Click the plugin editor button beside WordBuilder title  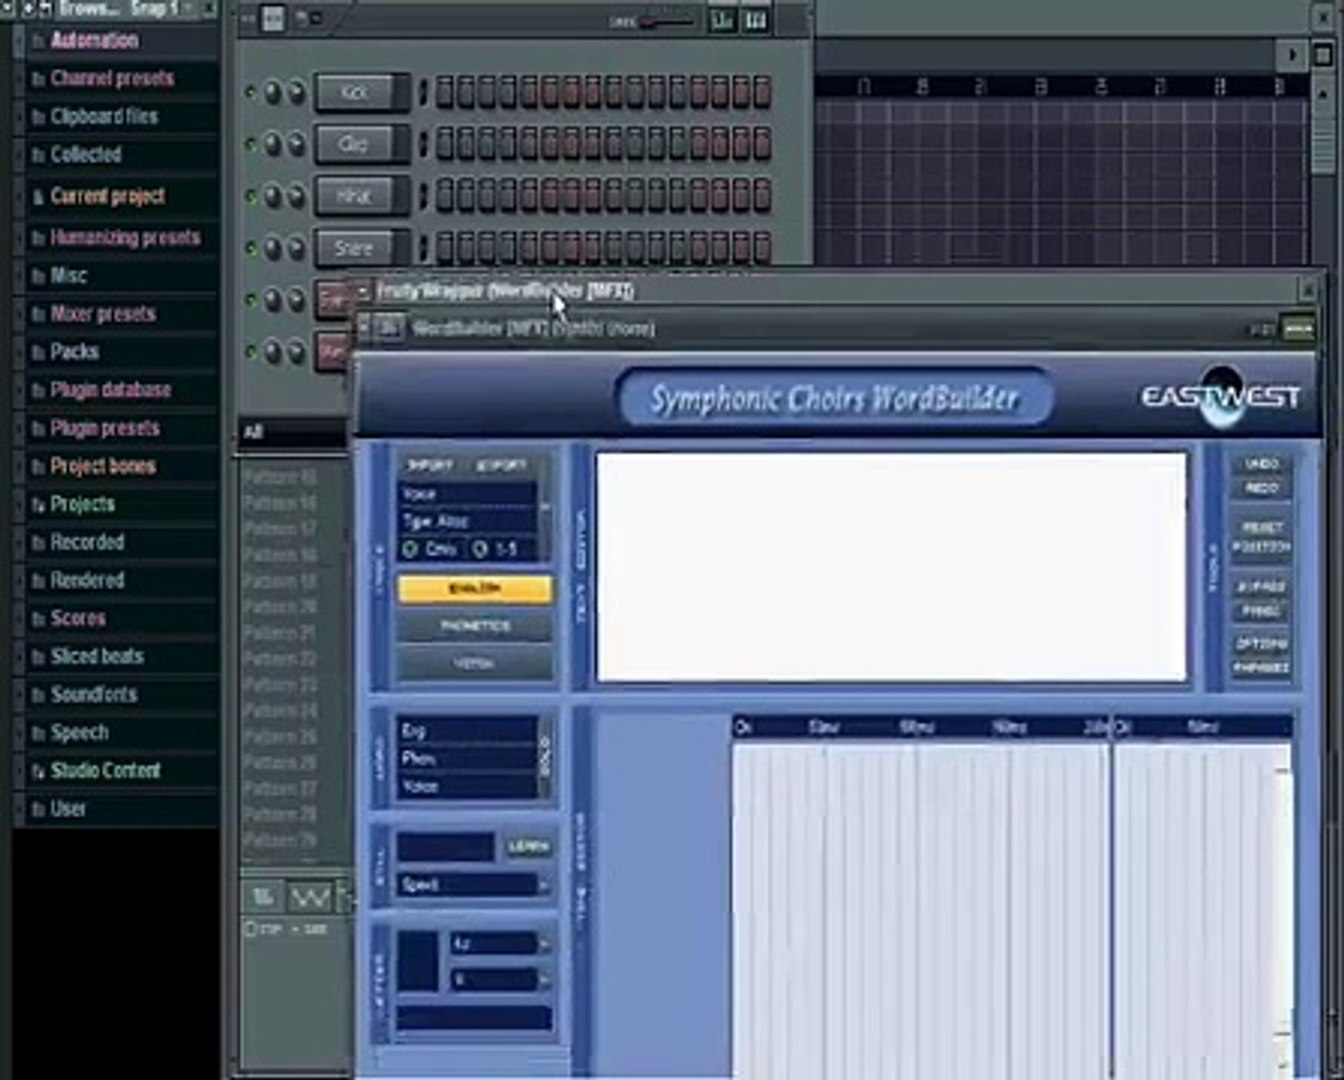(390, 327)
